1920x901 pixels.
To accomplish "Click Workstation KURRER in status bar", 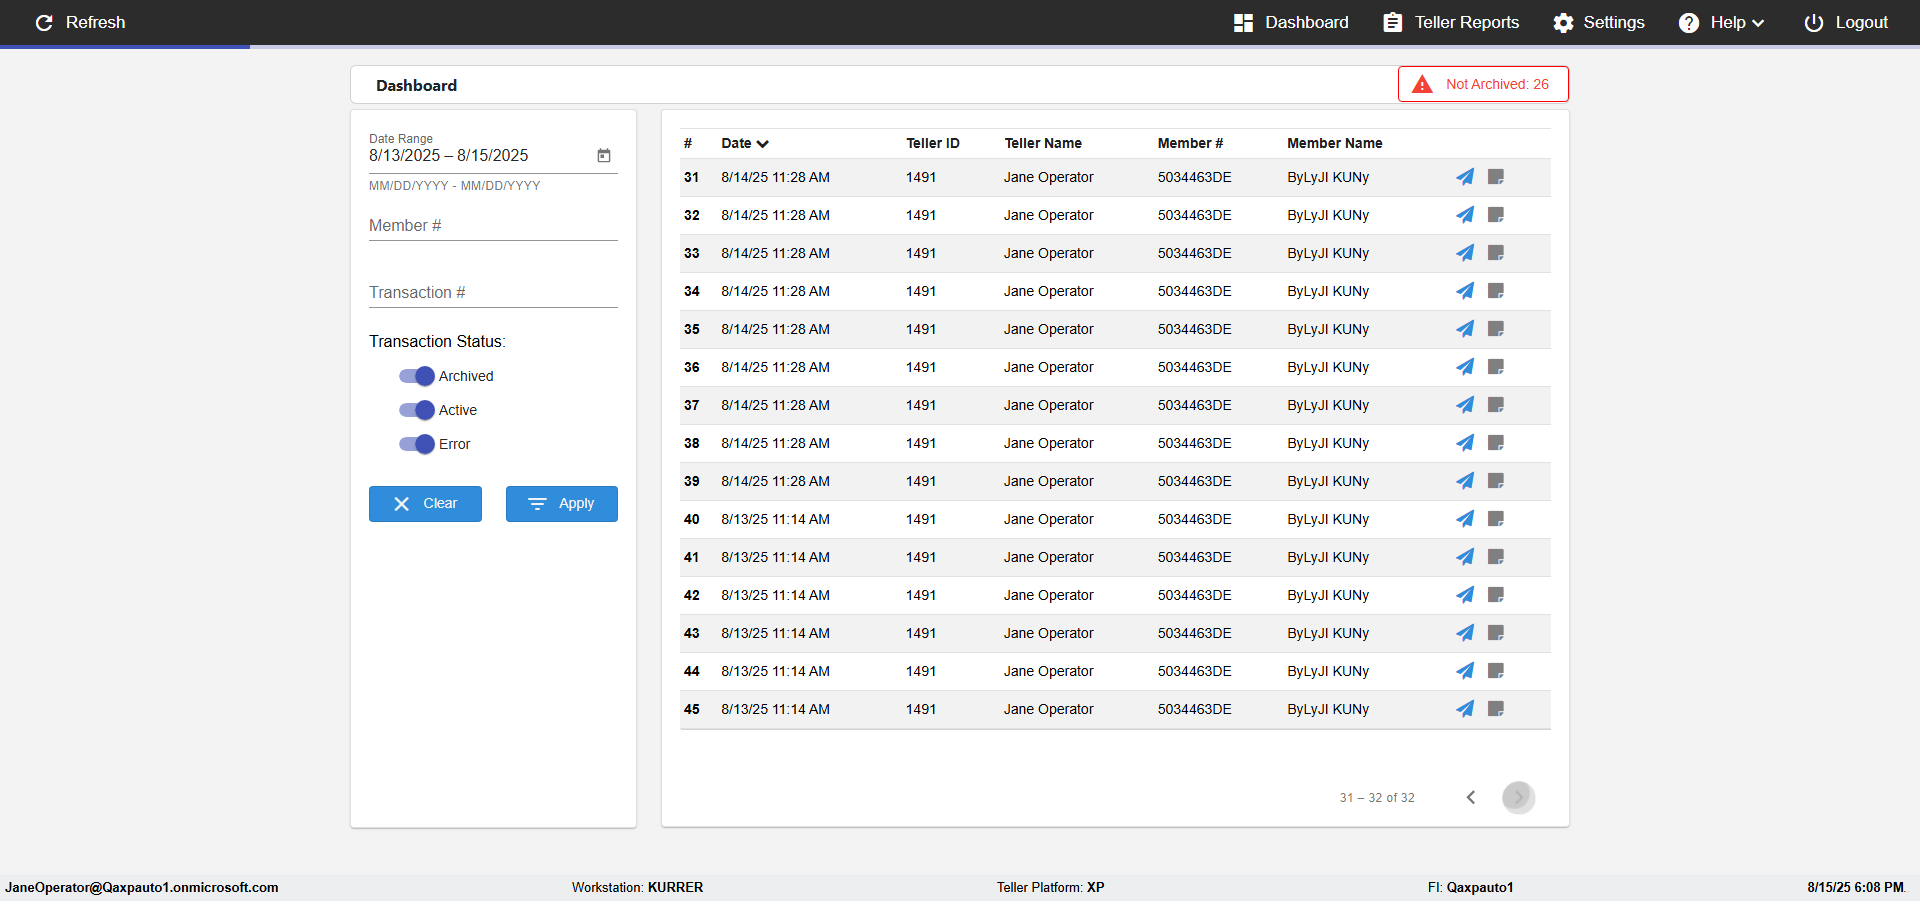I will coord(637,887).
